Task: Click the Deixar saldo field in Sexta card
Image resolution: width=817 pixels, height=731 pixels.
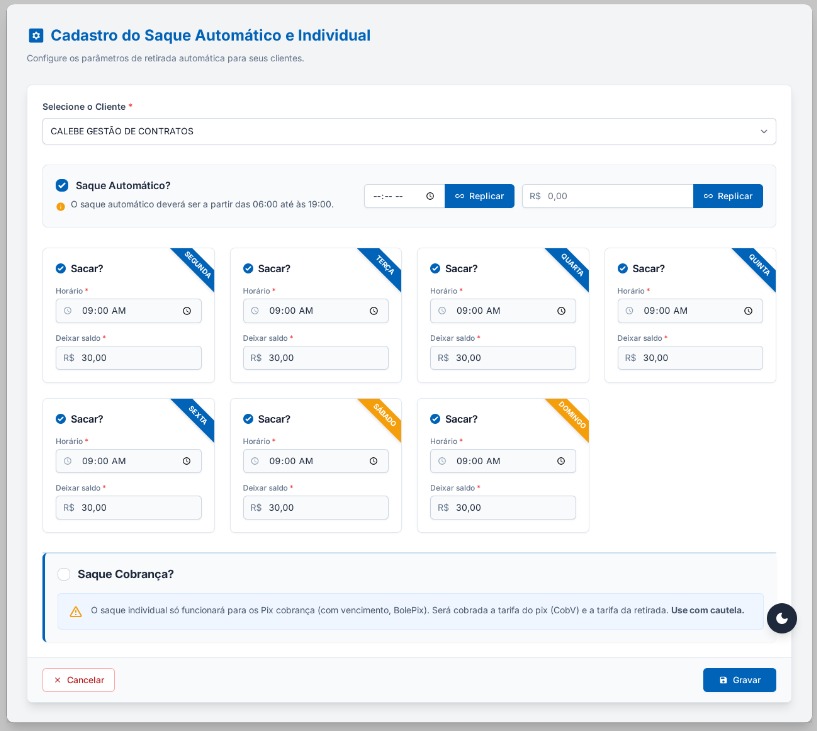Action: (x=130, y=508)
